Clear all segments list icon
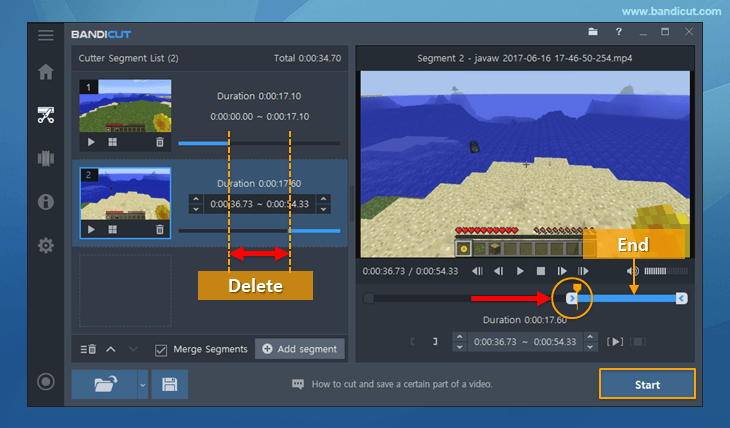The height and width of the screenshot is (428, 730). click(x=88, y=349)
